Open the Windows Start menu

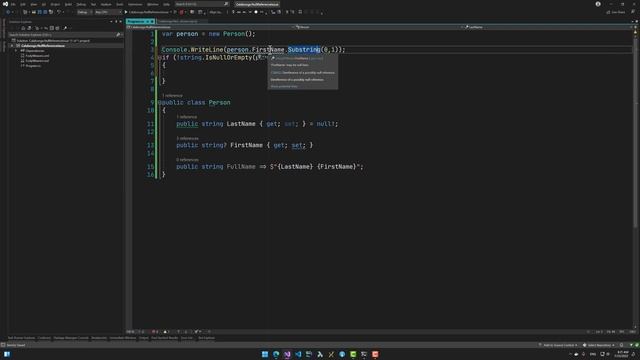tap(265, 354)
